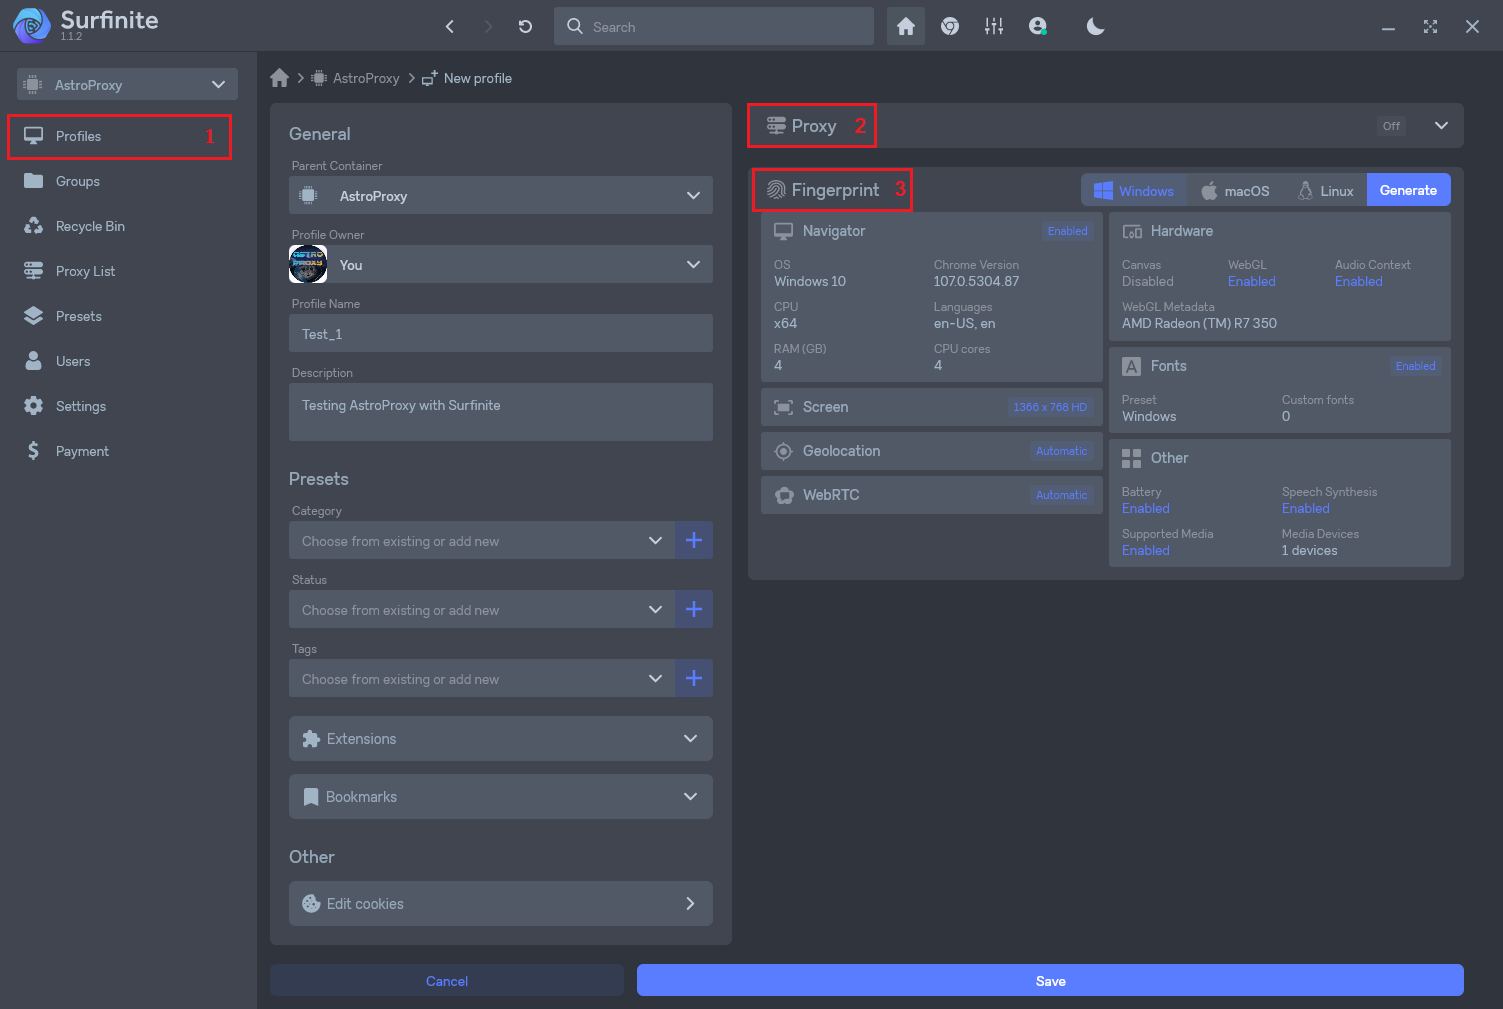This screenshot has height=1009, width=1503.
Task: Open Edit cookies
Action: tap(501, 903)
